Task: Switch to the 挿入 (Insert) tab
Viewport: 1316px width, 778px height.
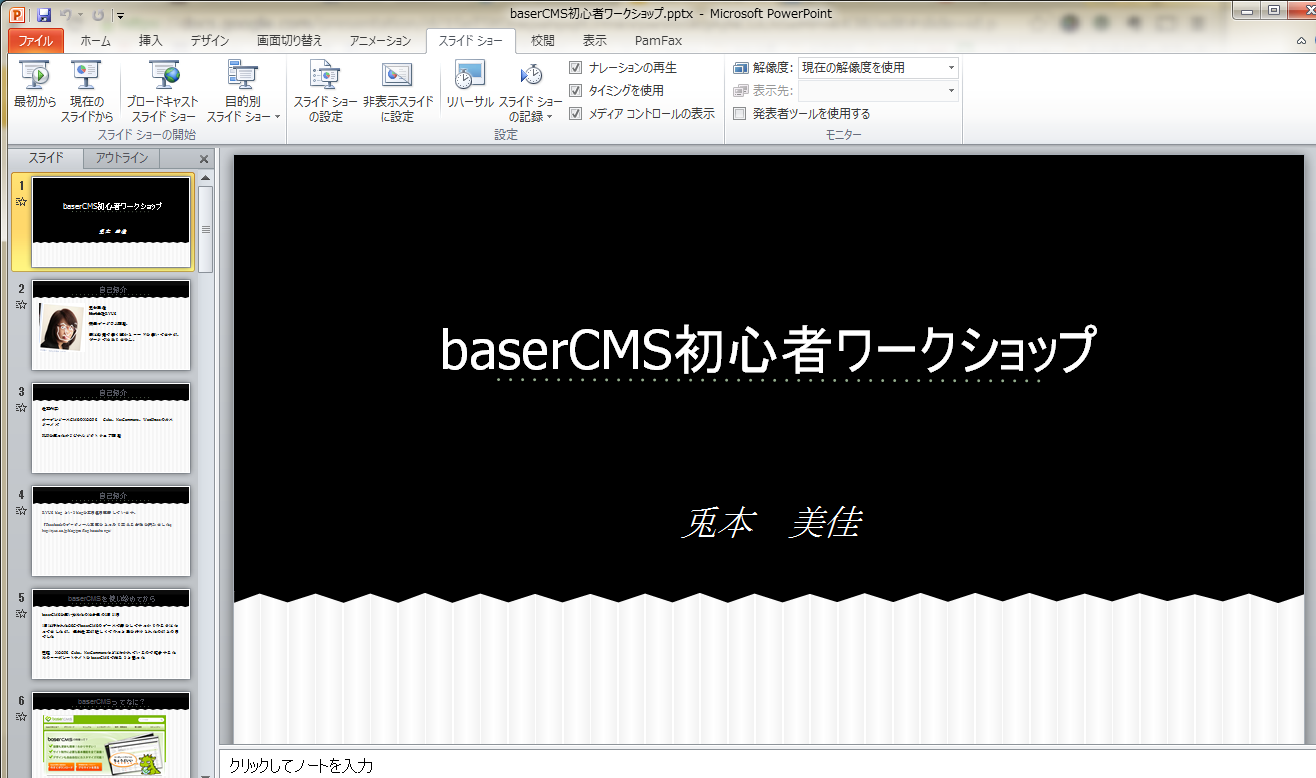Action: pyautogui.click(x=151, y=41)
